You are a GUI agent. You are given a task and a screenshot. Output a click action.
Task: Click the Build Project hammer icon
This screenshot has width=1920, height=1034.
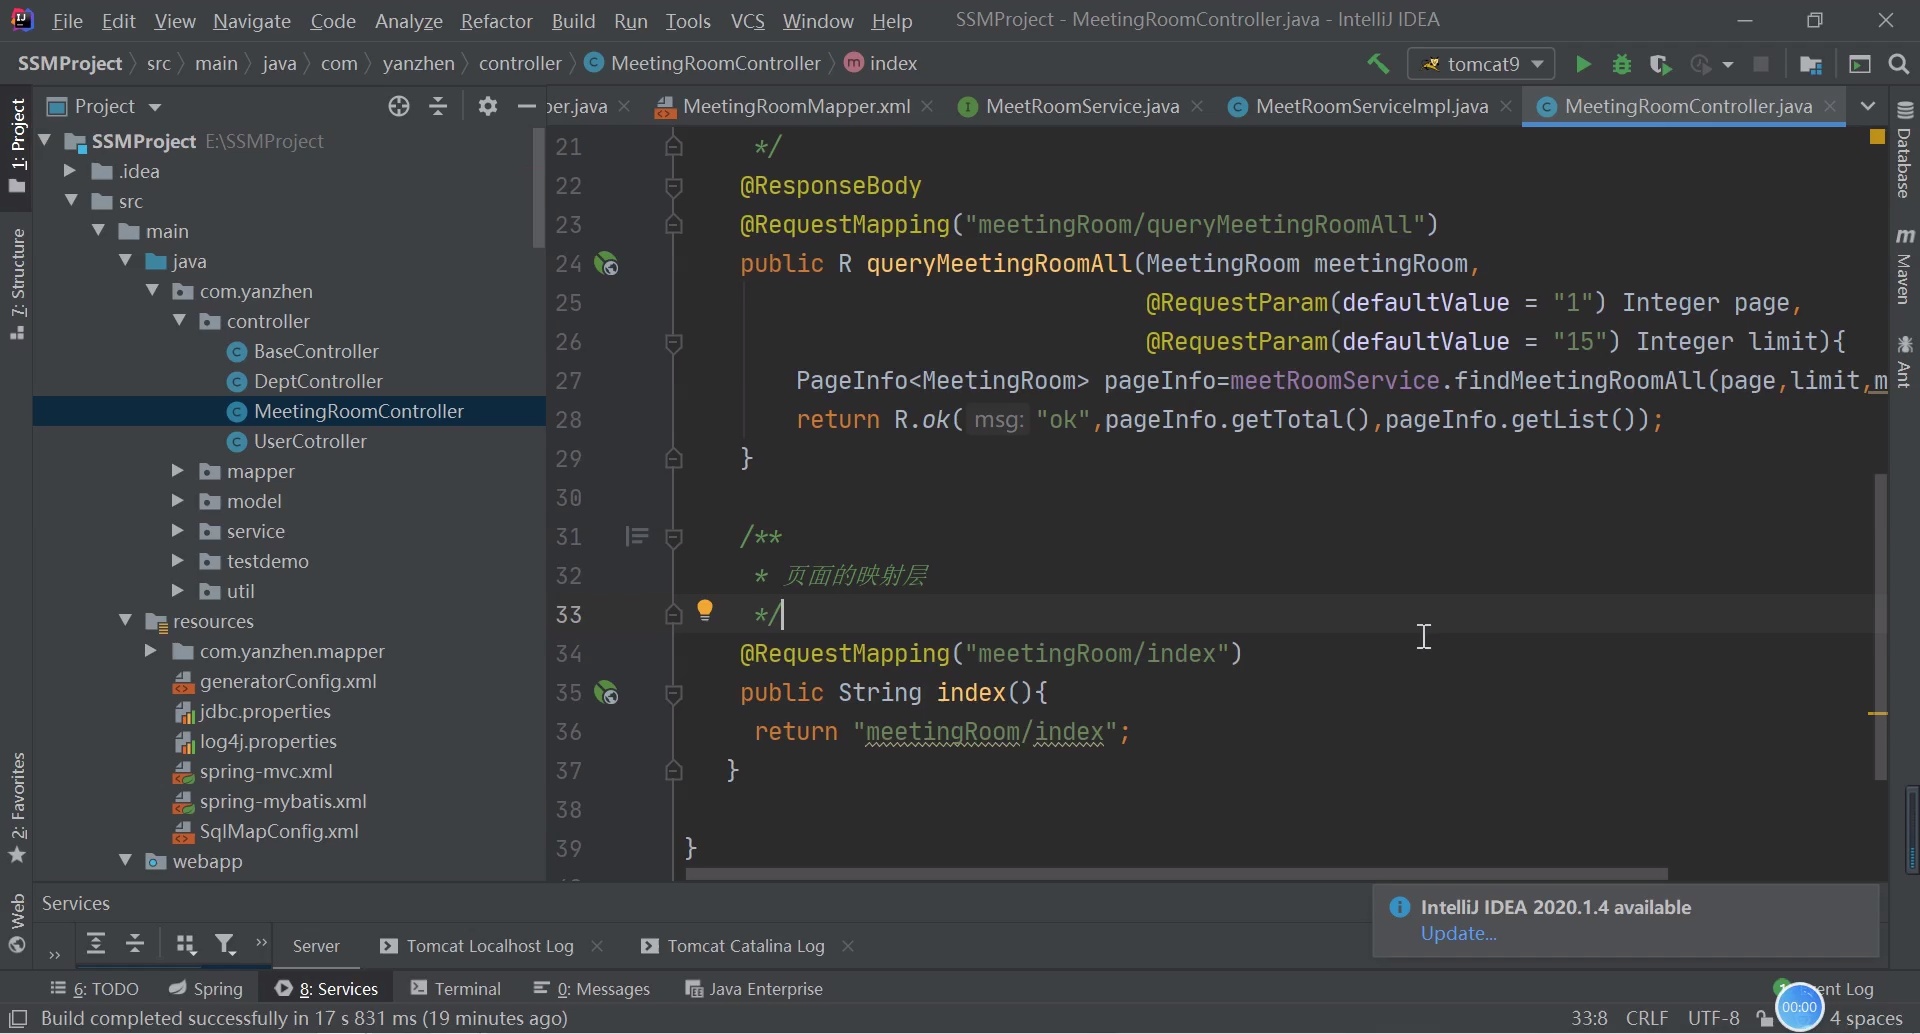click(1378, 64)
